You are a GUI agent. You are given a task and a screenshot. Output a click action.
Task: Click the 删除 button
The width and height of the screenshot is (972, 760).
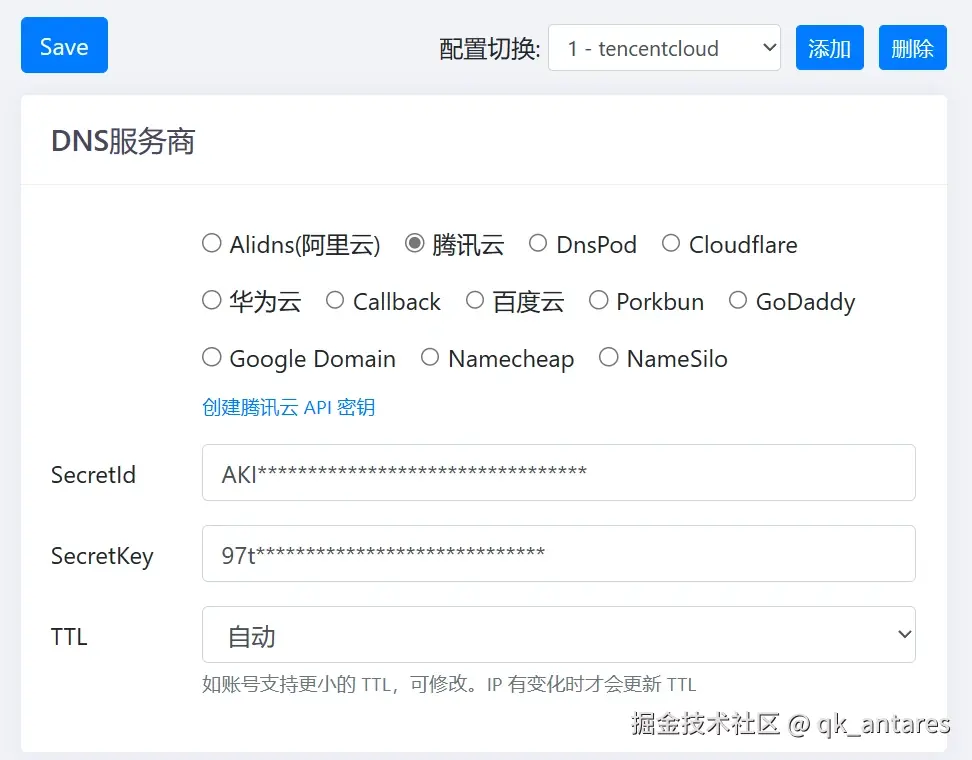point(912,48)
